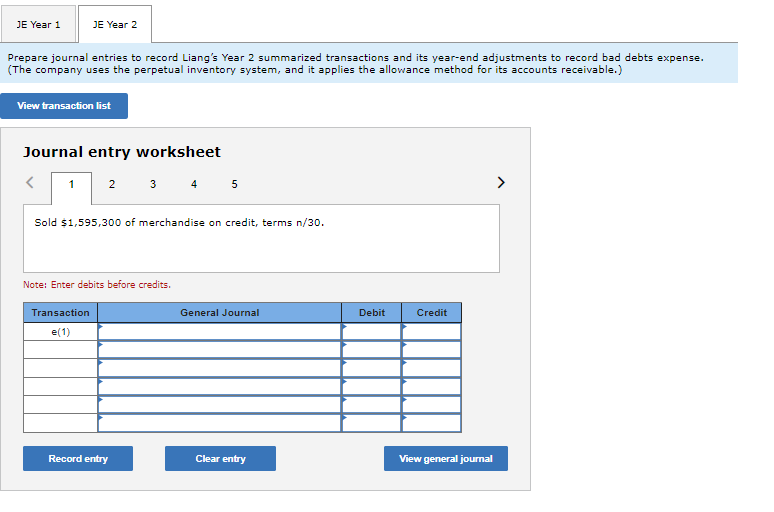This screenshot has height=512, width=774.
Task: Open worksheet entry tab 3
Action: click(x=153, y=185)
